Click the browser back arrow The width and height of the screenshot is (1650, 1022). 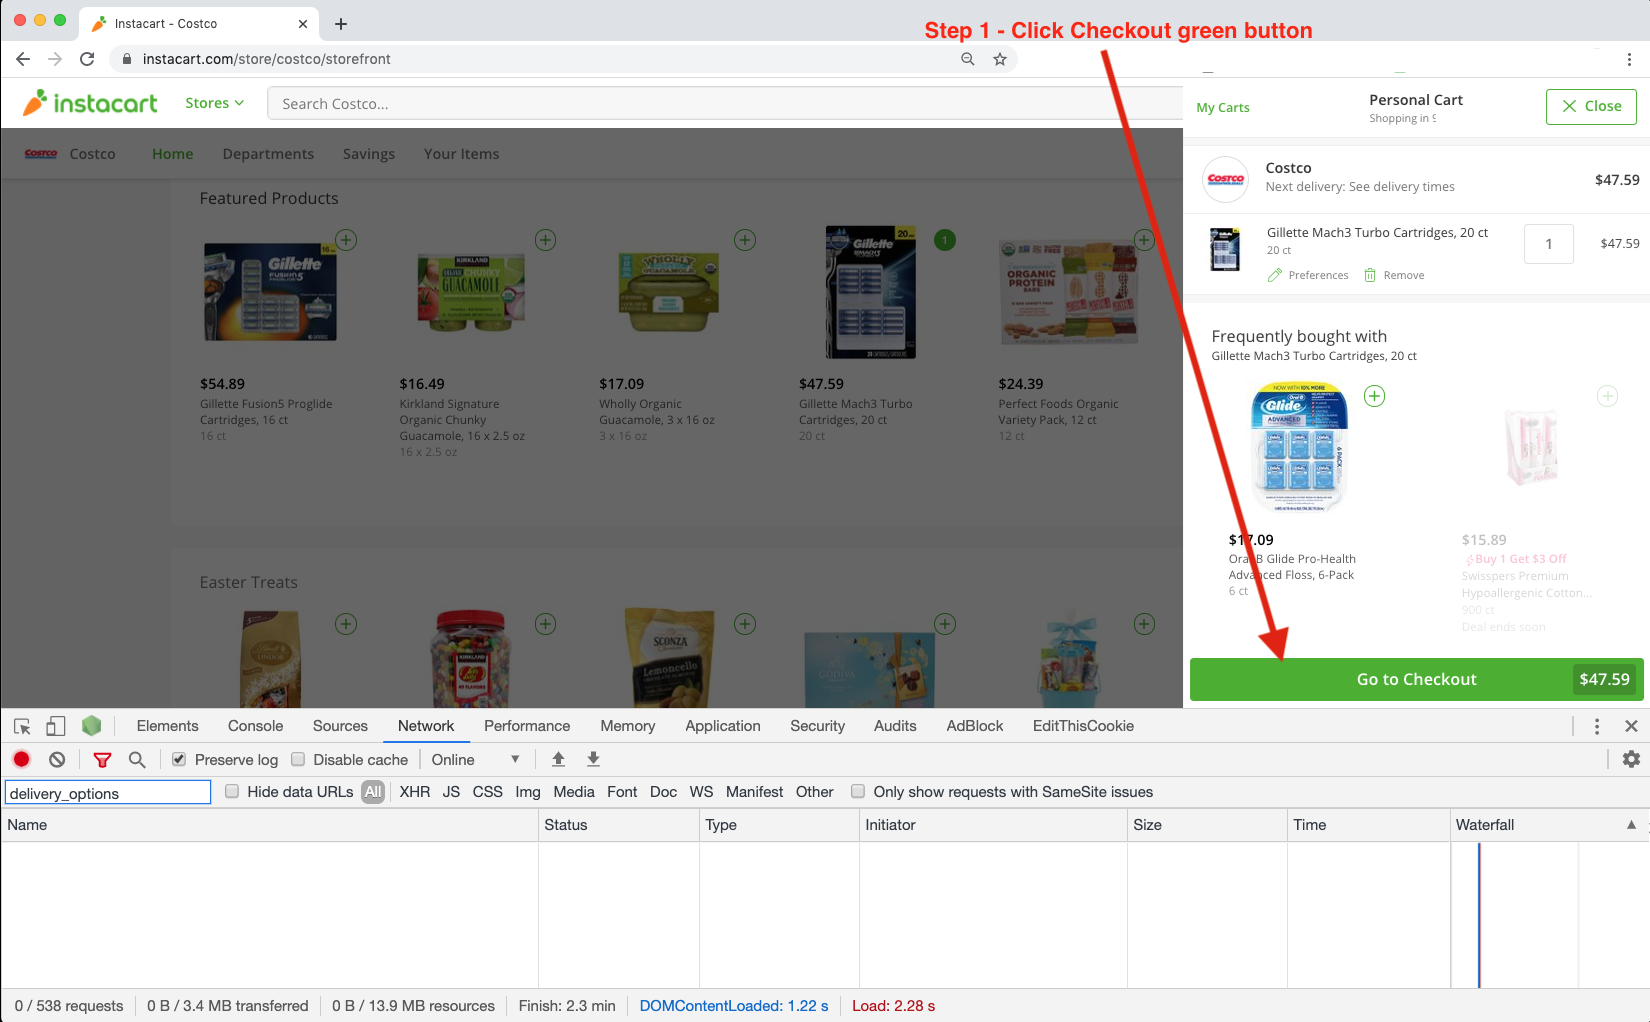pos(23,59)
